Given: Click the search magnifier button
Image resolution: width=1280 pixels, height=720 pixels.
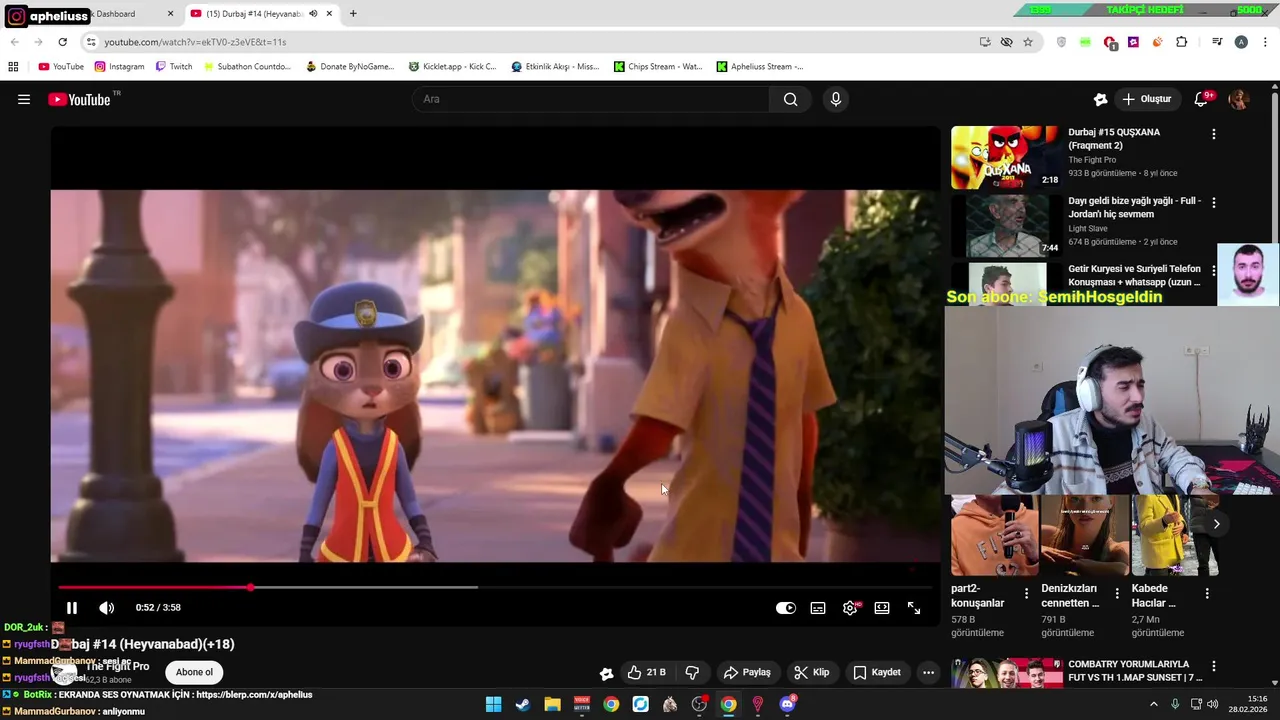Looking at the screenshot, I should pos(791,99).
